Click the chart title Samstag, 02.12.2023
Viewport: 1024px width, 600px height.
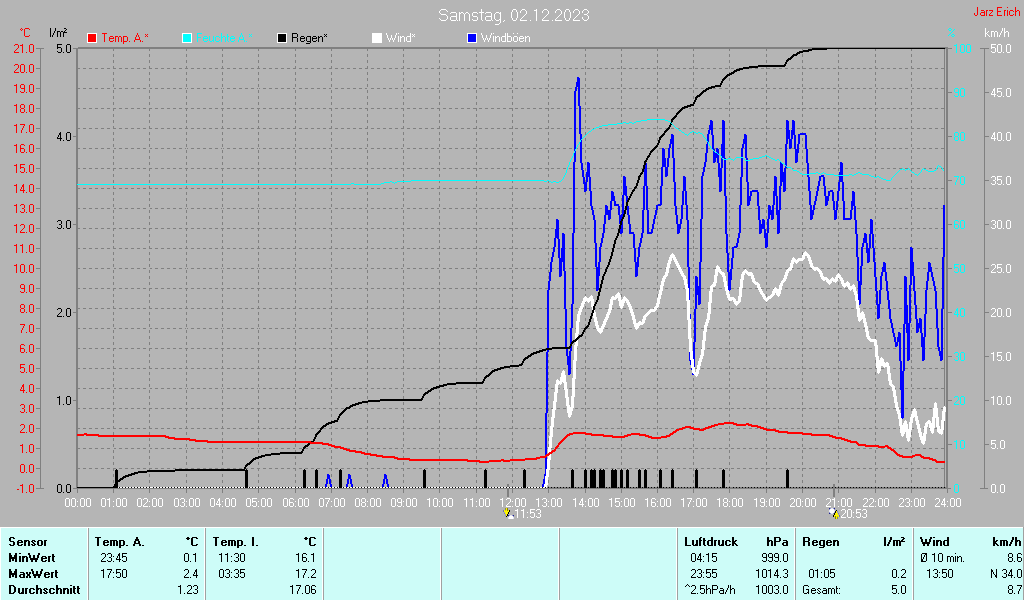513,15
